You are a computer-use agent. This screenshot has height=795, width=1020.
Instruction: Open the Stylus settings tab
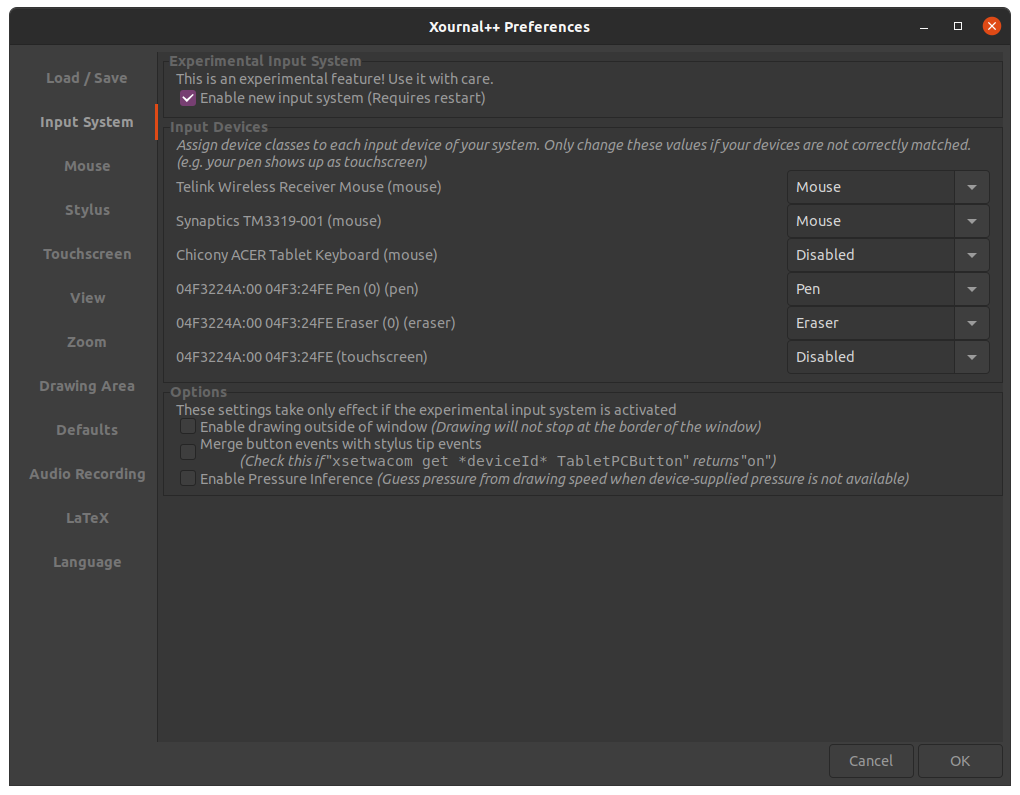pos(87,210)
